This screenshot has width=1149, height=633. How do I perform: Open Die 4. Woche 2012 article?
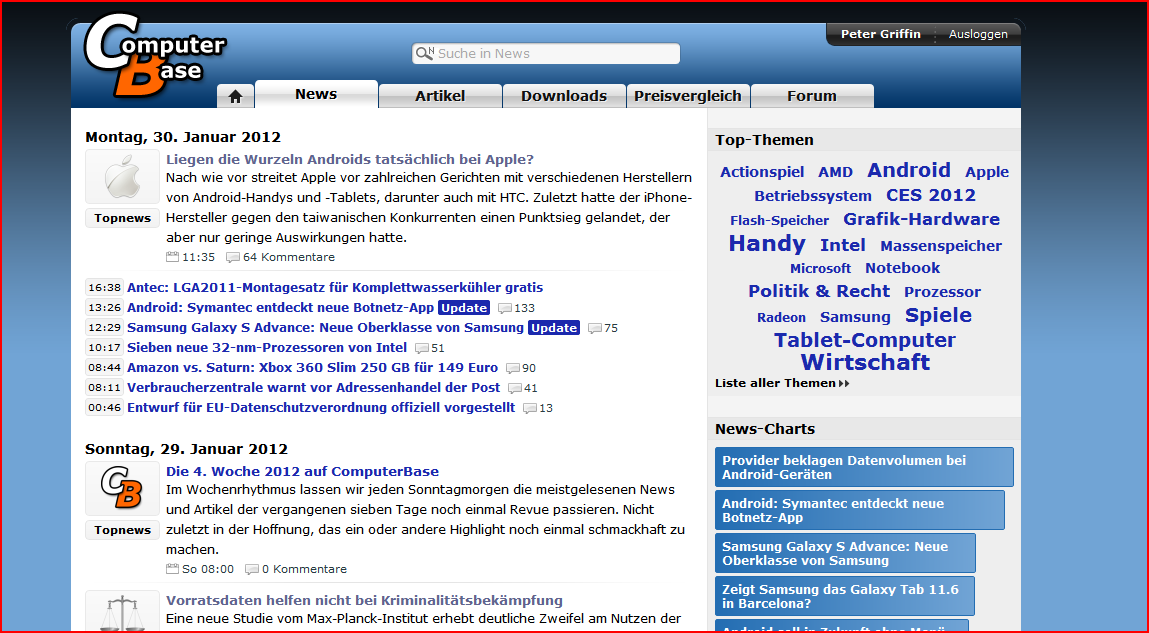coord(303,471)
